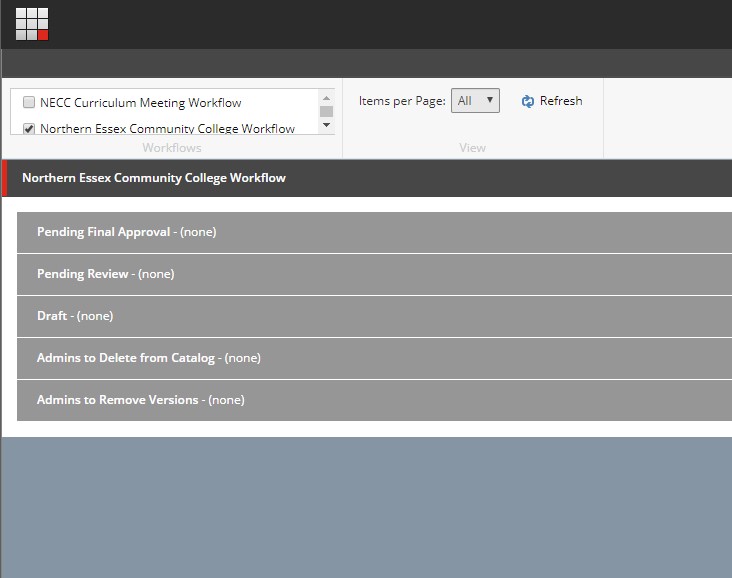Uncheck Northern Essex Community College Workflow checkbox

(29, 128)
